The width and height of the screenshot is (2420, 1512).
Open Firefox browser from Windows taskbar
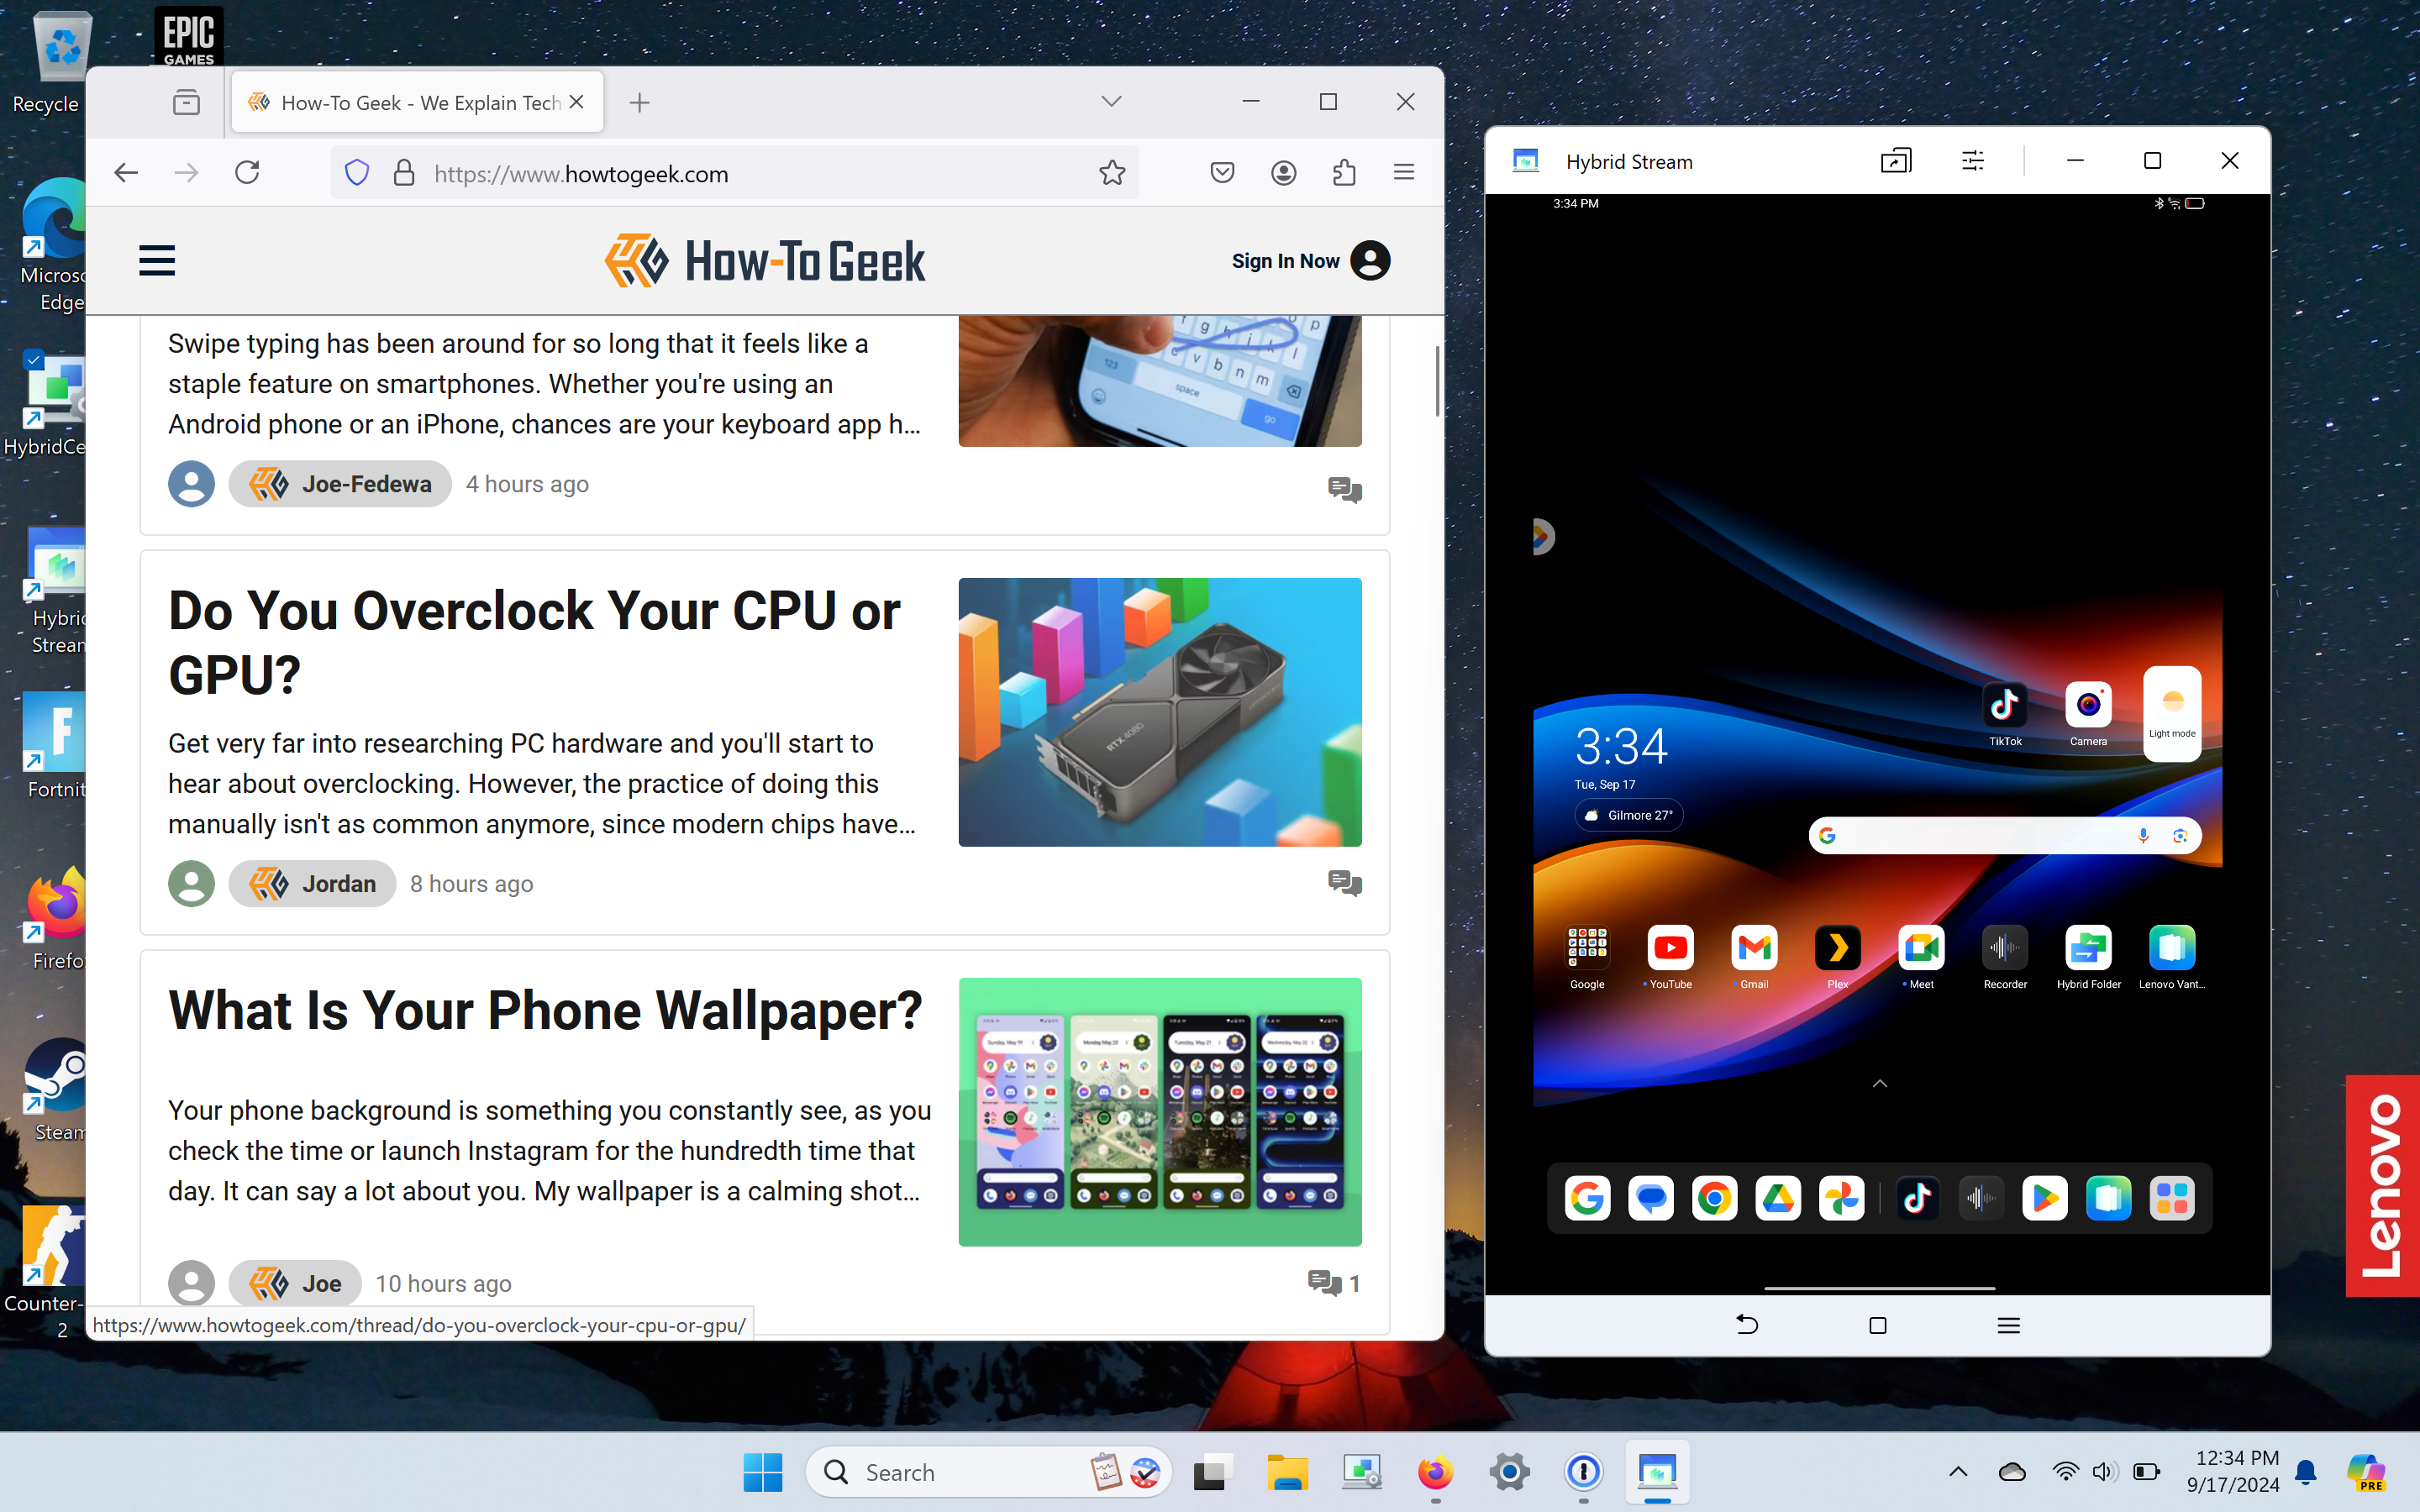pyautogui.click(x=1434, y=1472)
